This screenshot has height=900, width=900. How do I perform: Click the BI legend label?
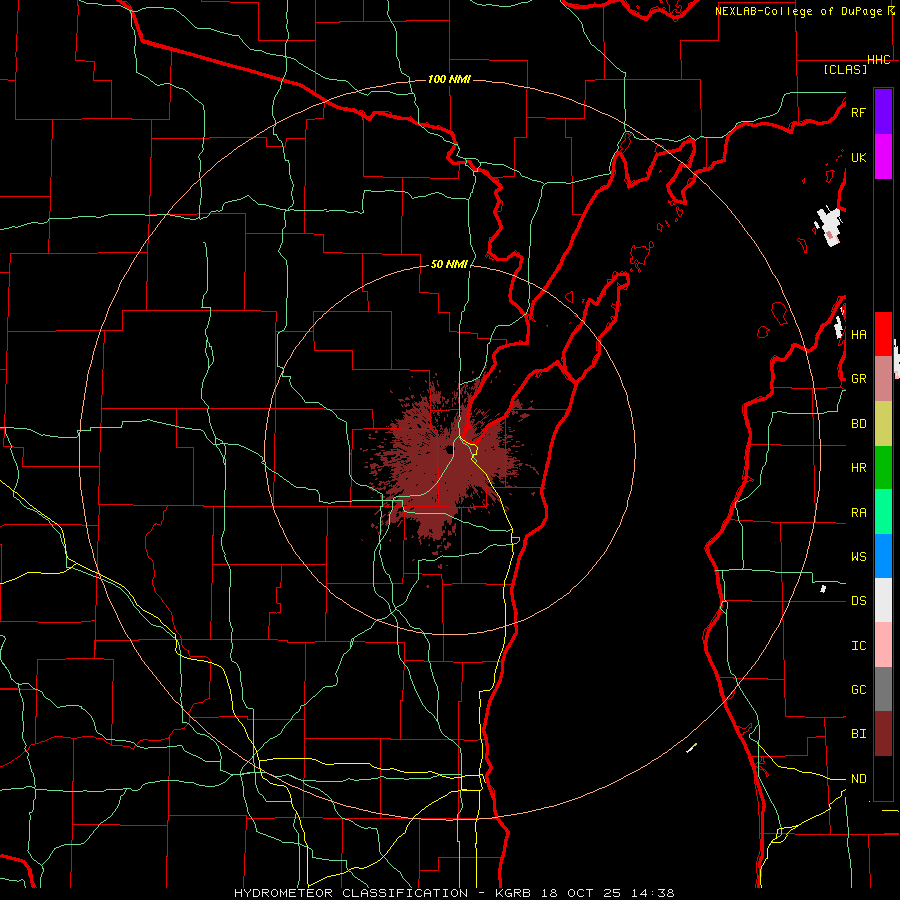click(858, 734)
